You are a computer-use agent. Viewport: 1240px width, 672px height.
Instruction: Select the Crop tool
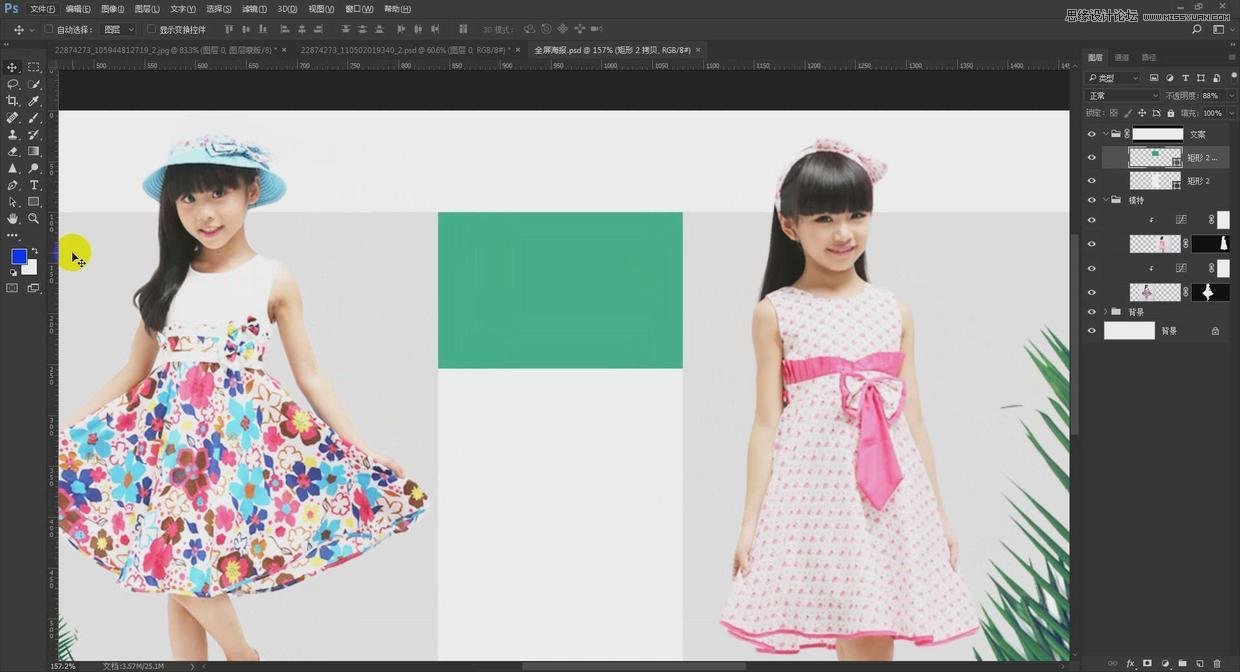pyautogui.click(x=13, y=101)
